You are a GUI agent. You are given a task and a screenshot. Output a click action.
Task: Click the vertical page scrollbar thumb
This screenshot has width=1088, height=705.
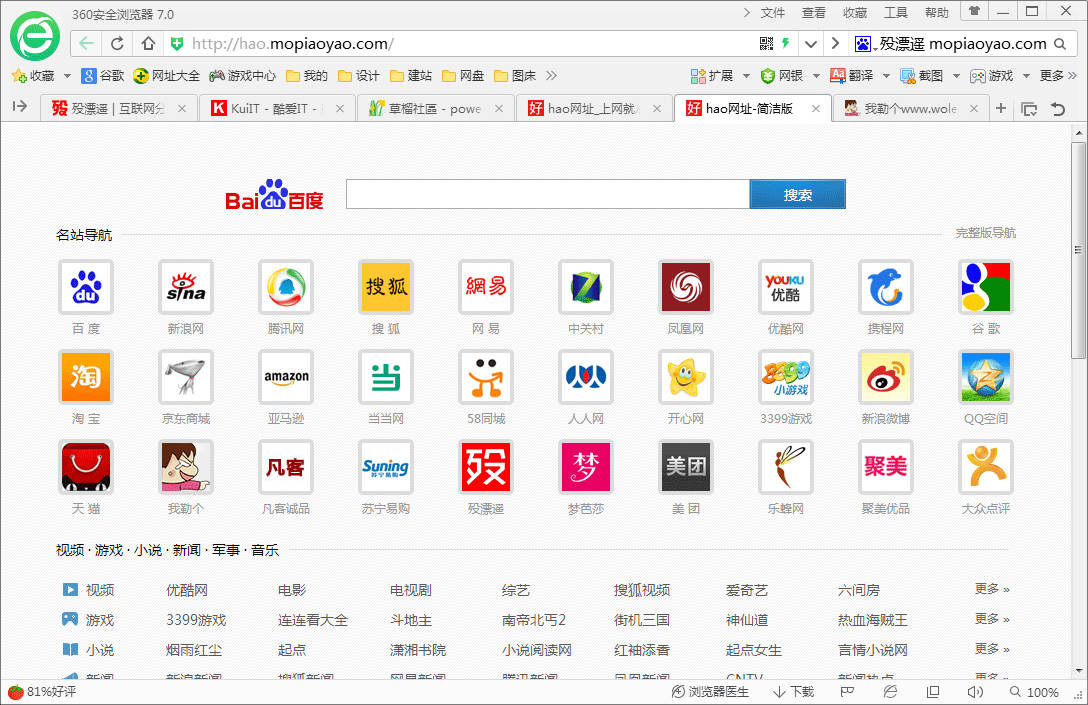pyautogui.click(x=1078, y=250)
